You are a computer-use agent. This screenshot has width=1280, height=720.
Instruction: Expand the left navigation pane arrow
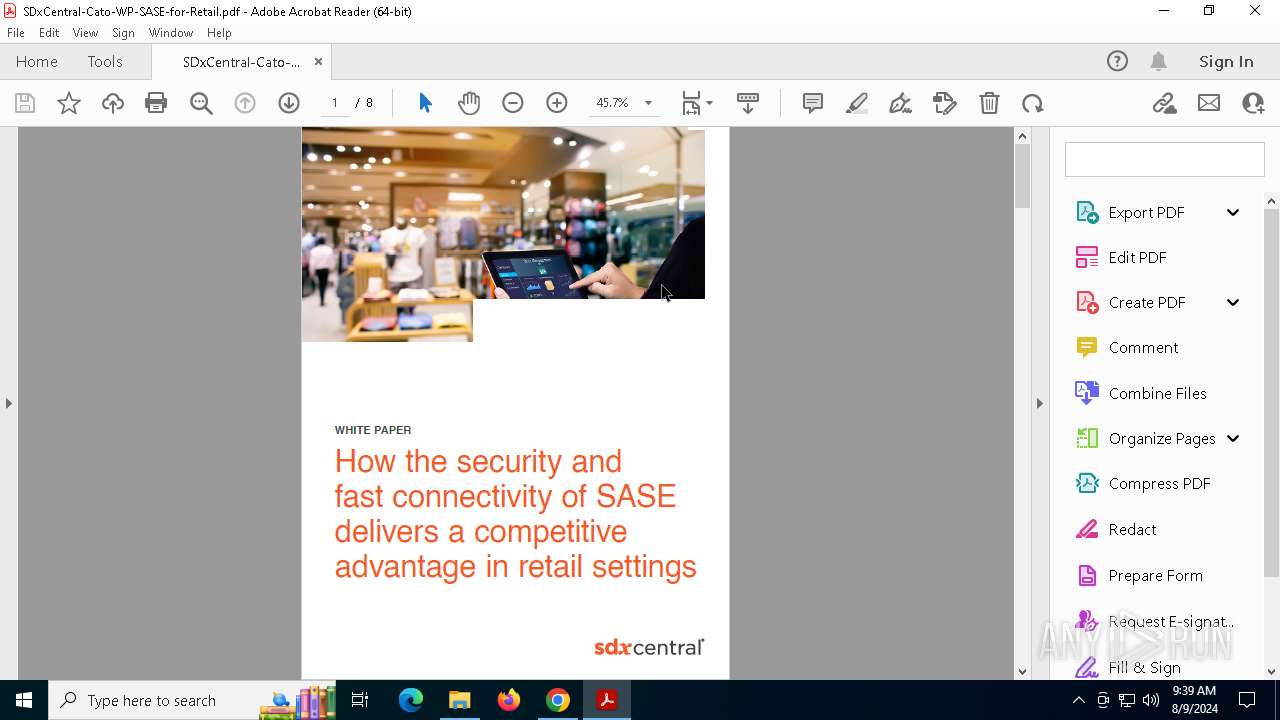pos(9,403)
